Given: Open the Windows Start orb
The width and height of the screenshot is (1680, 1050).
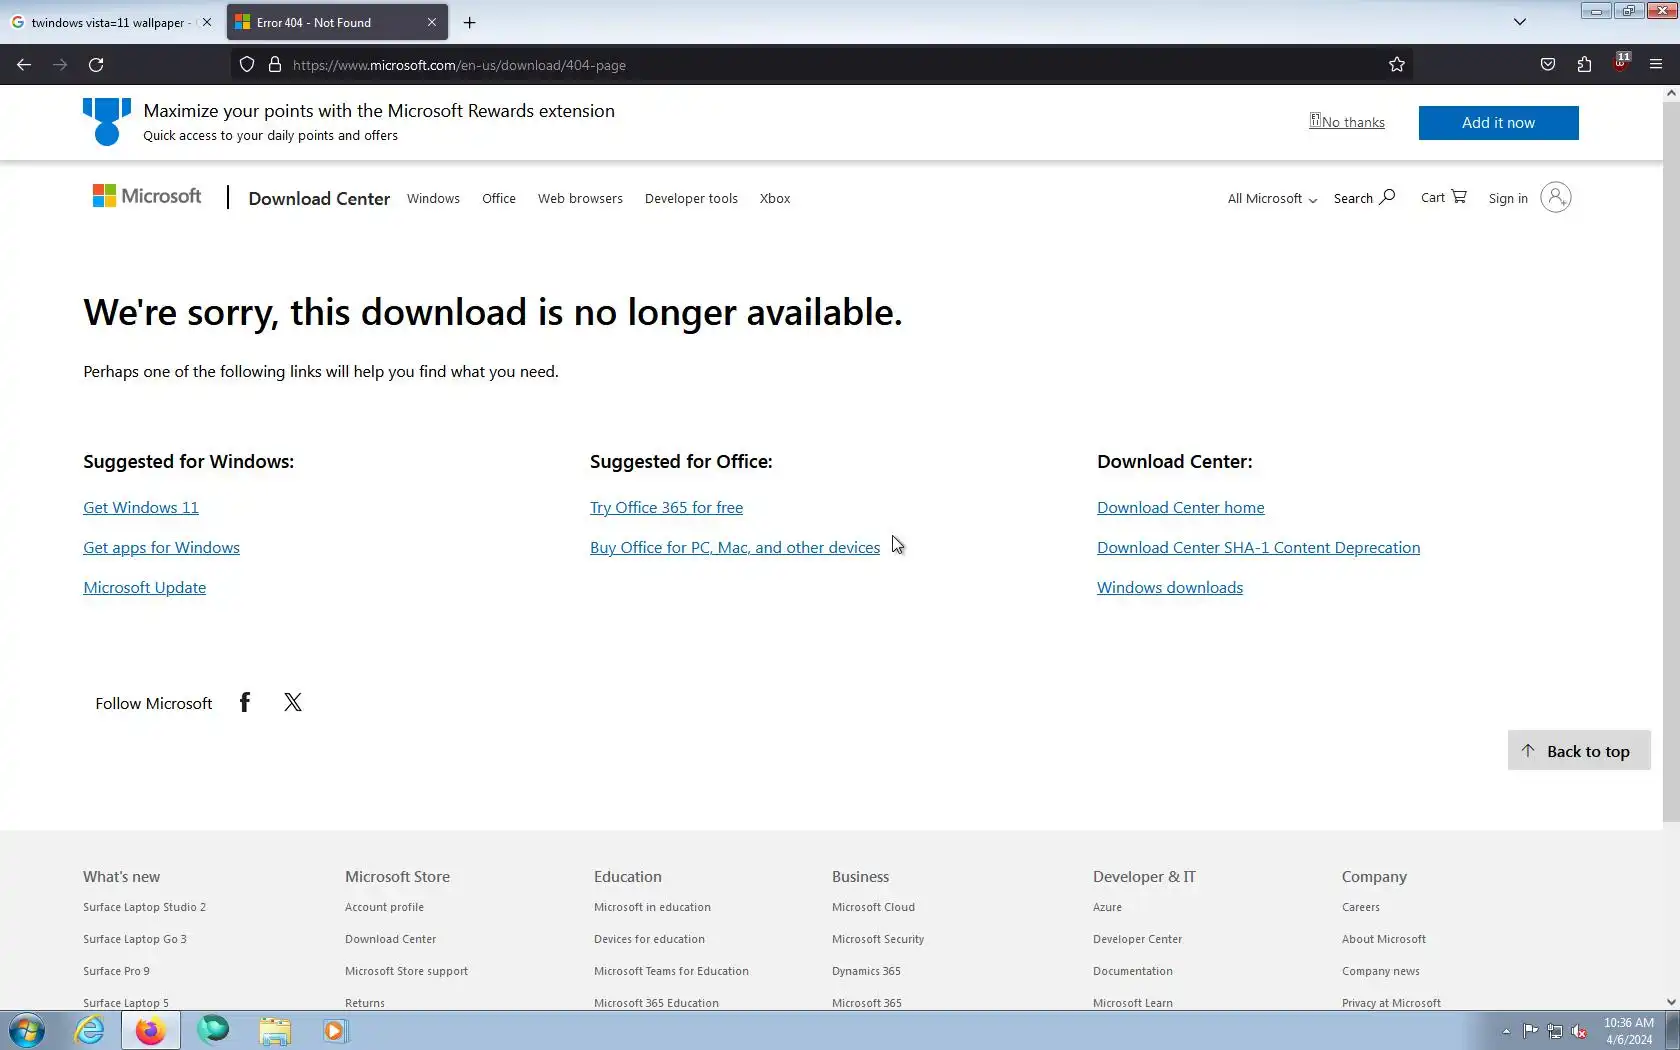Looking at the screenshot, I should tap(27, 1030).
